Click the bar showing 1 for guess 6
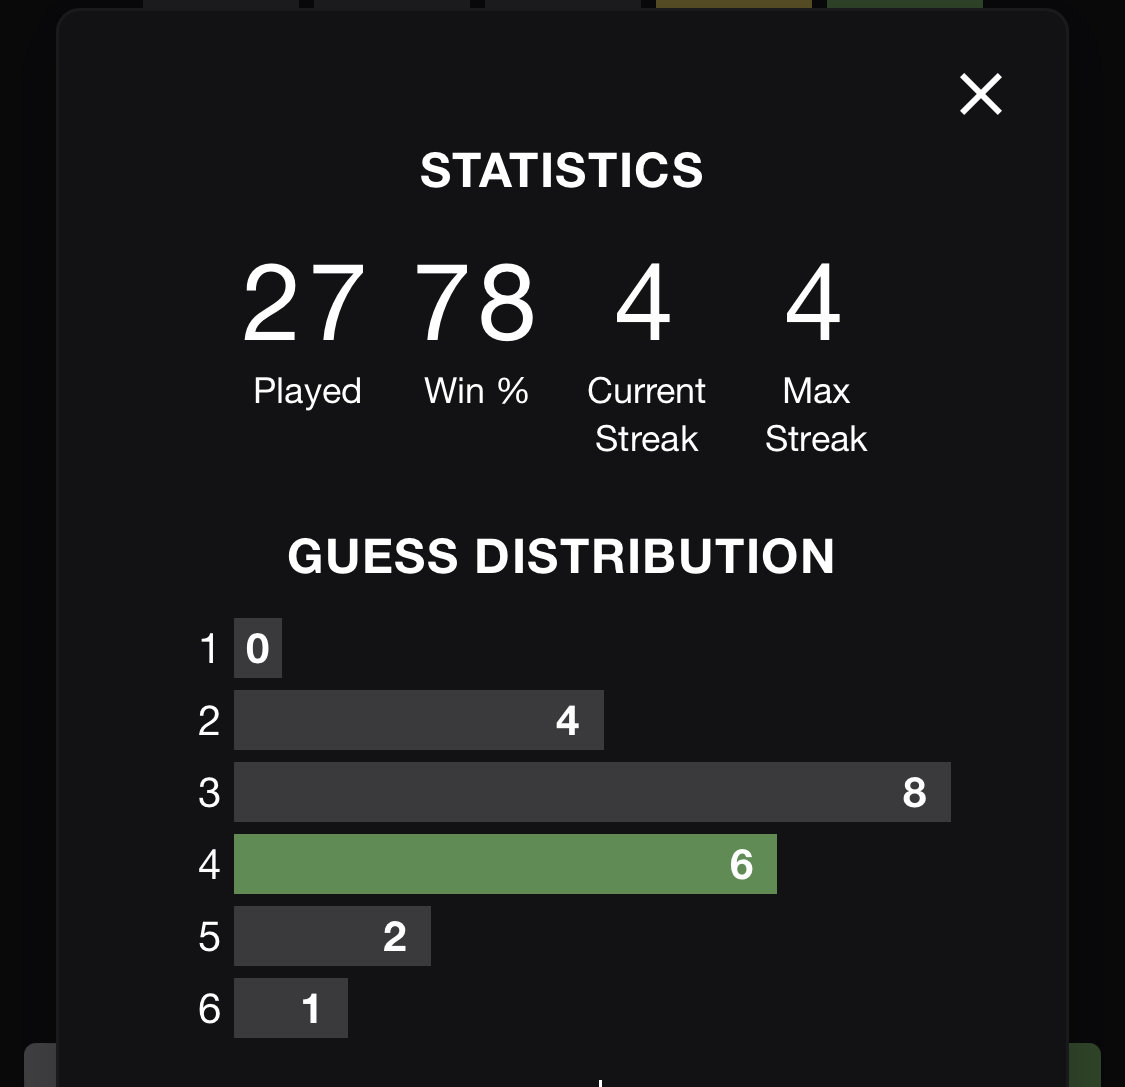This screenshot has height=1087, width=1125. [291, 1008]
